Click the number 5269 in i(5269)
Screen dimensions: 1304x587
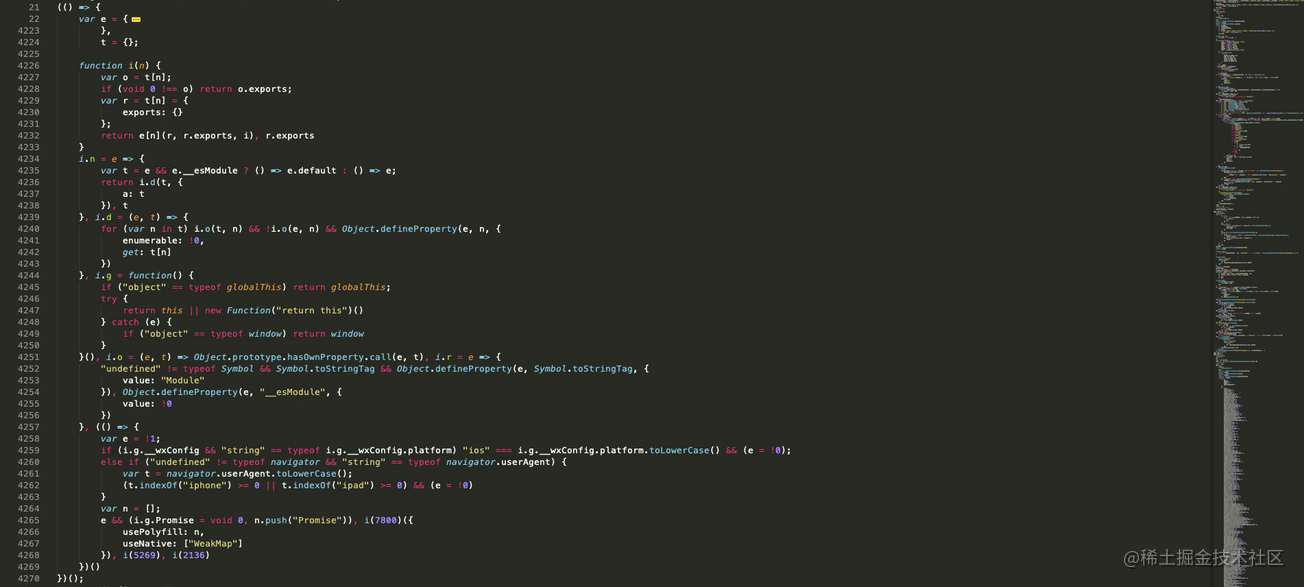(x=141, y=555)
